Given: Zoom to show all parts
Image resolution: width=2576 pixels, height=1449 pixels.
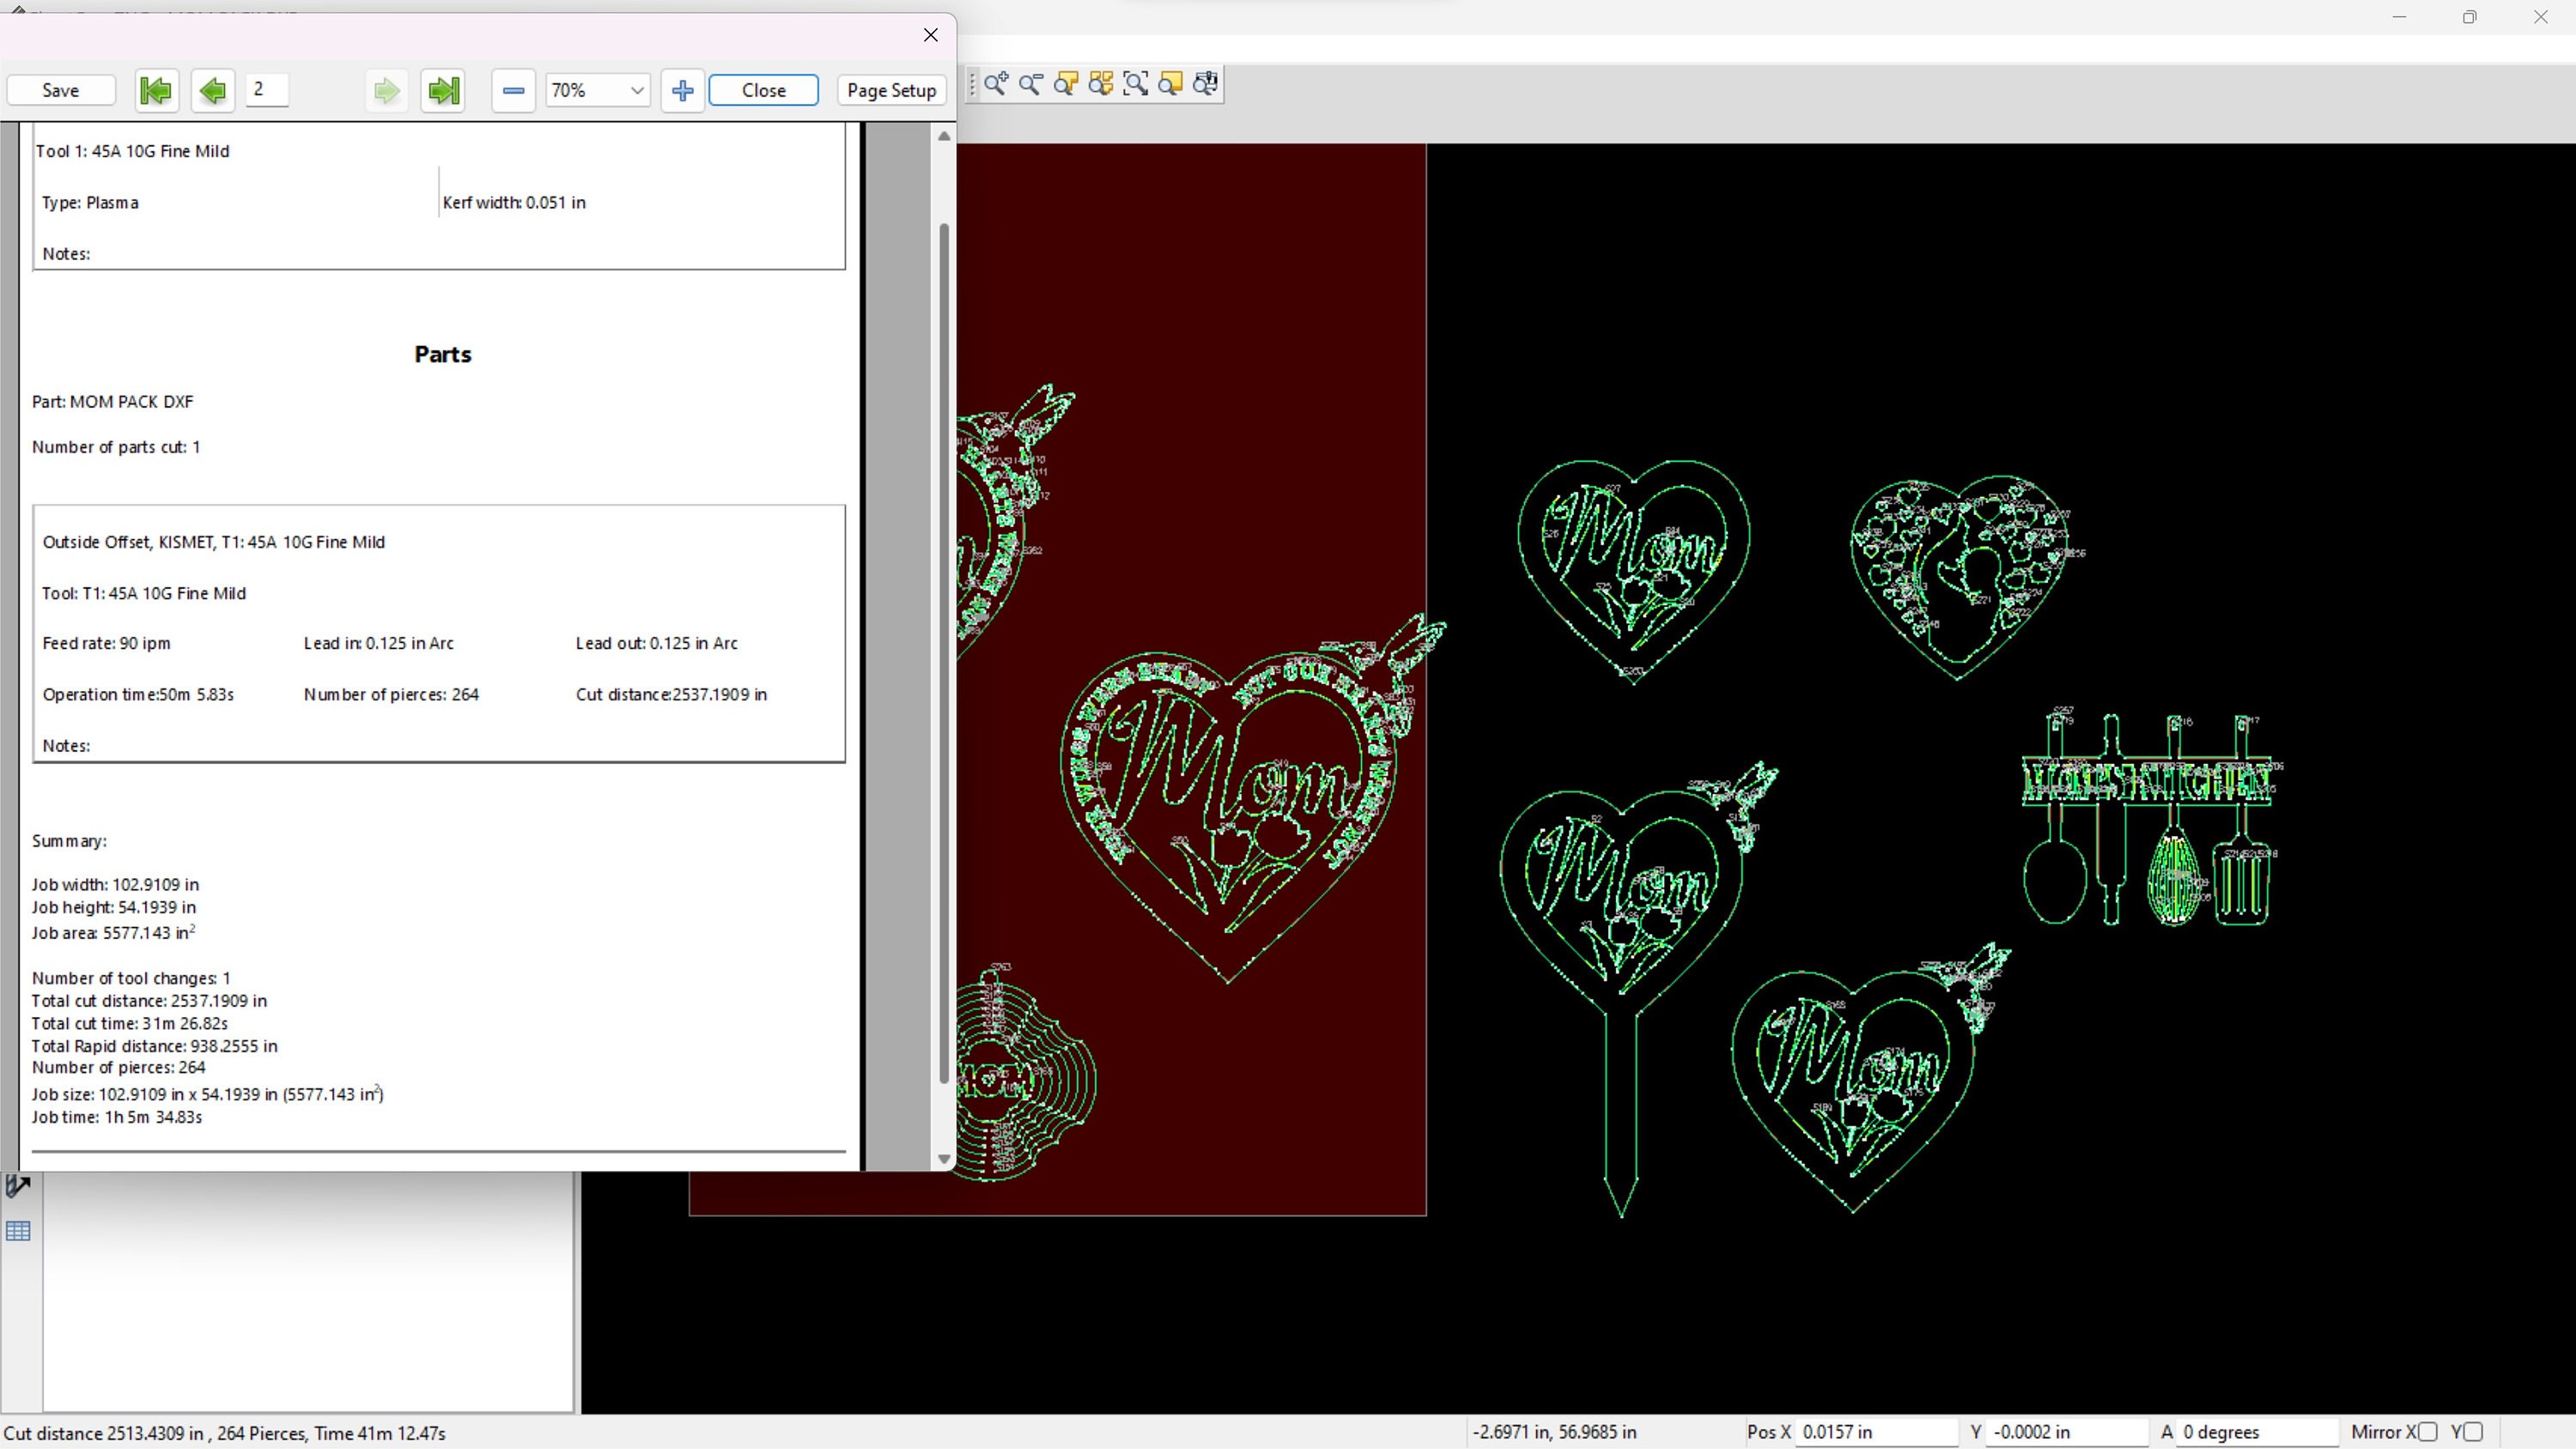Looking at the screenshot, I should [x=1101, y=84].
